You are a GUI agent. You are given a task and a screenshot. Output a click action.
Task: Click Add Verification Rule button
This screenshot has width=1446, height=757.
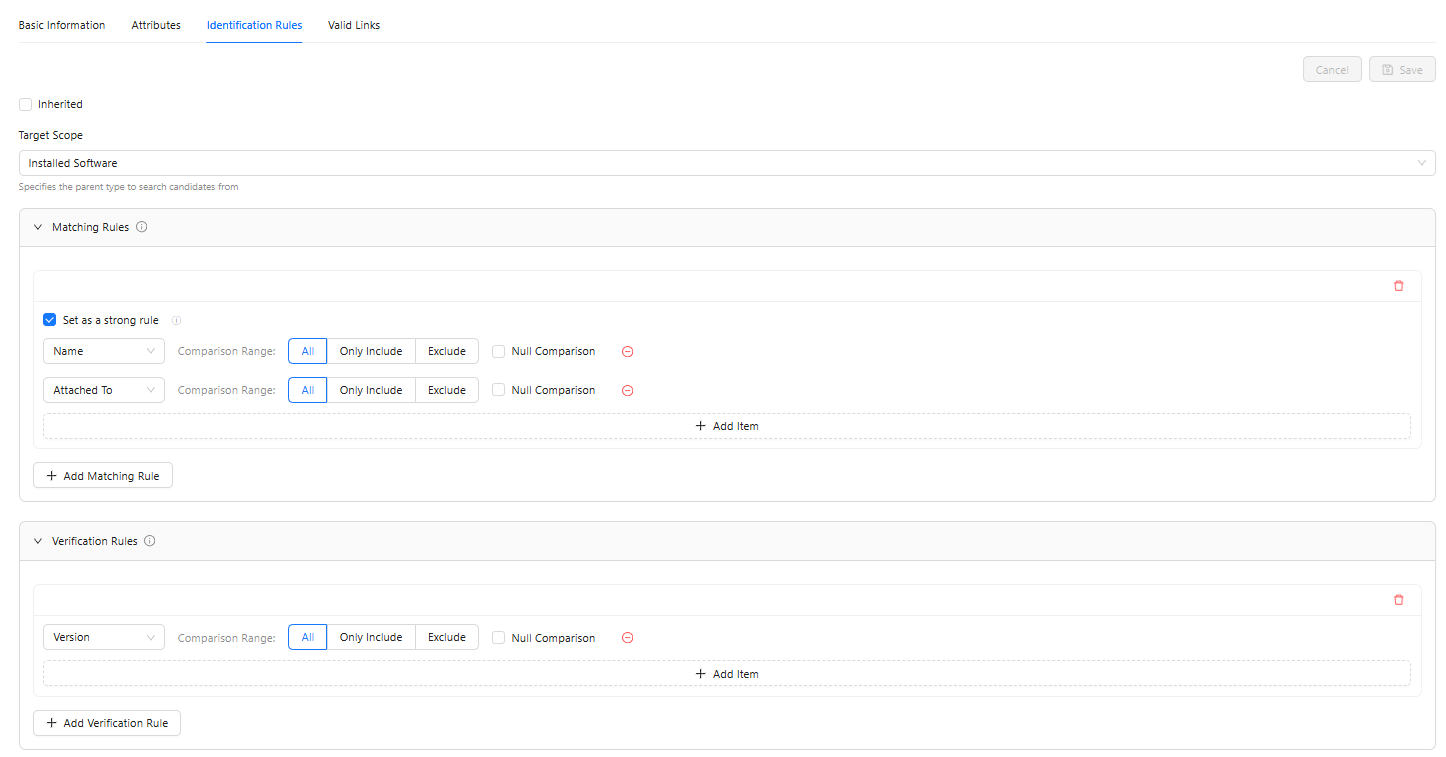[x=107, y=723]
